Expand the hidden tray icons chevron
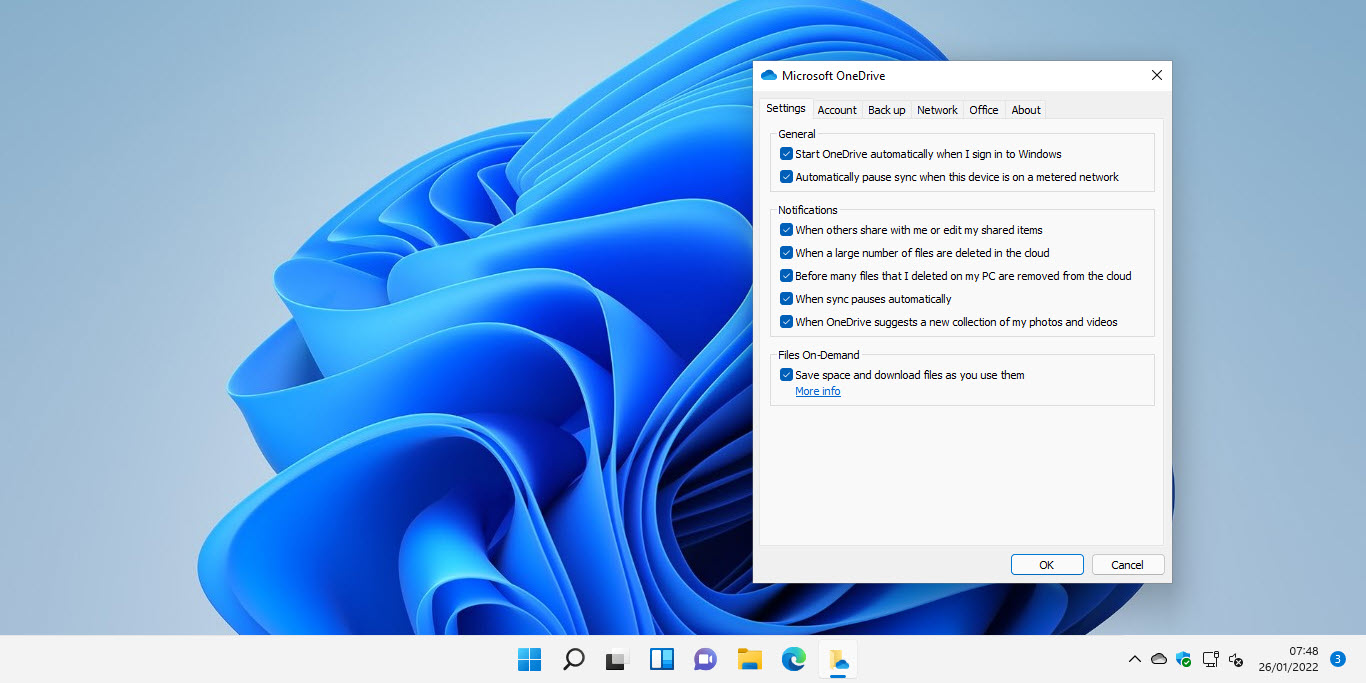 pos(1135,659)
